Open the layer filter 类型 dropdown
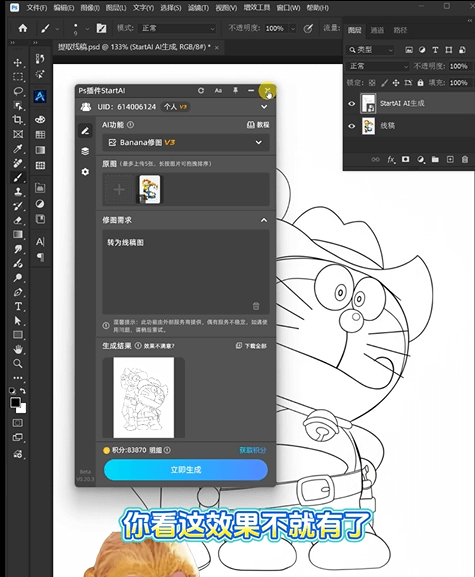This screenshot has width=475, height=577. 370,50
